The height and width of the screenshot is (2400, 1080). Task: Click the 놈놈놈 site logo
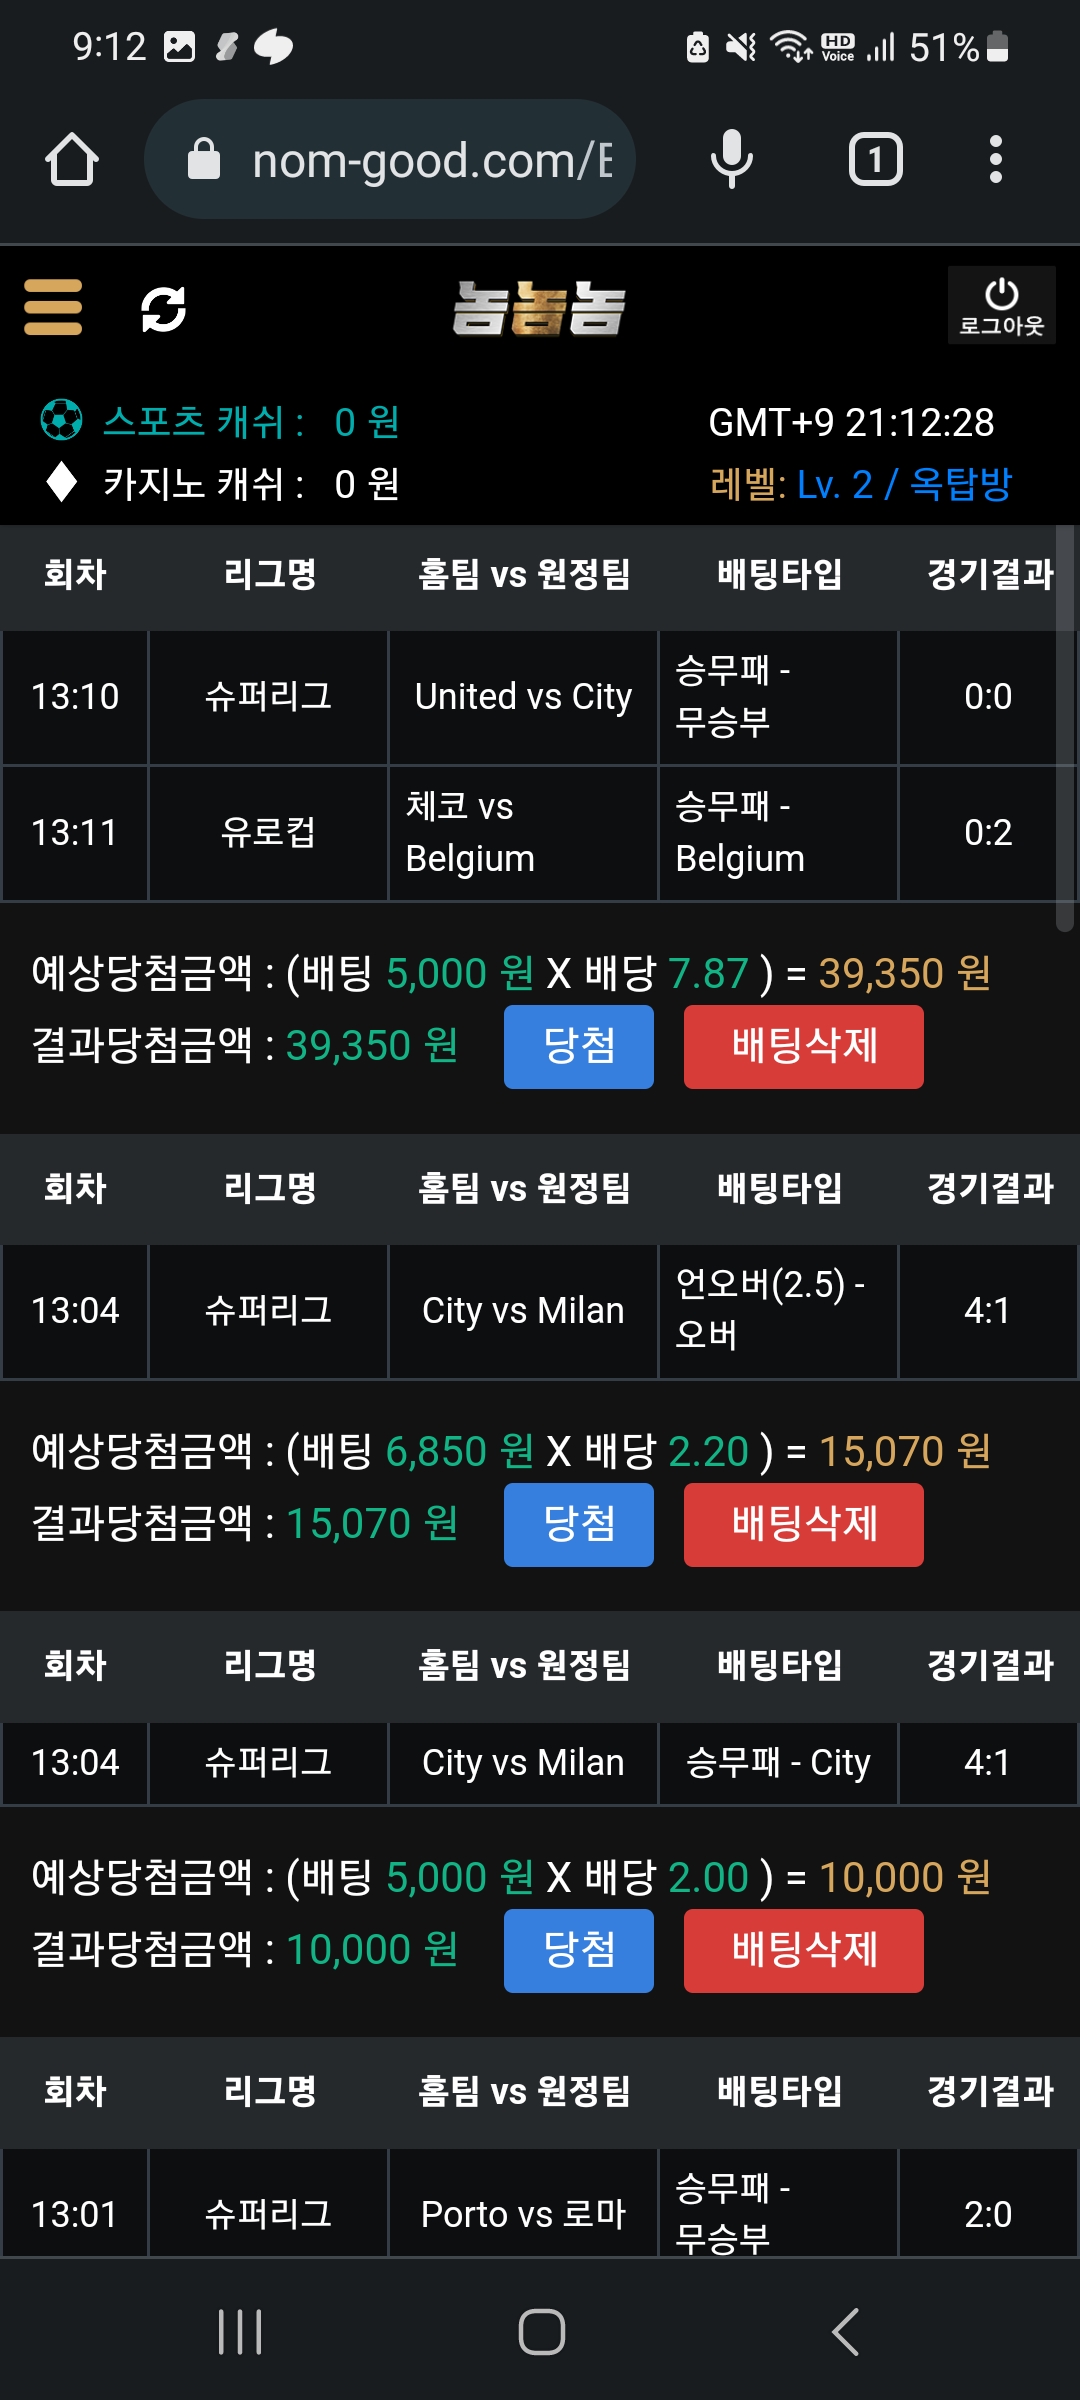coord(539,308)
